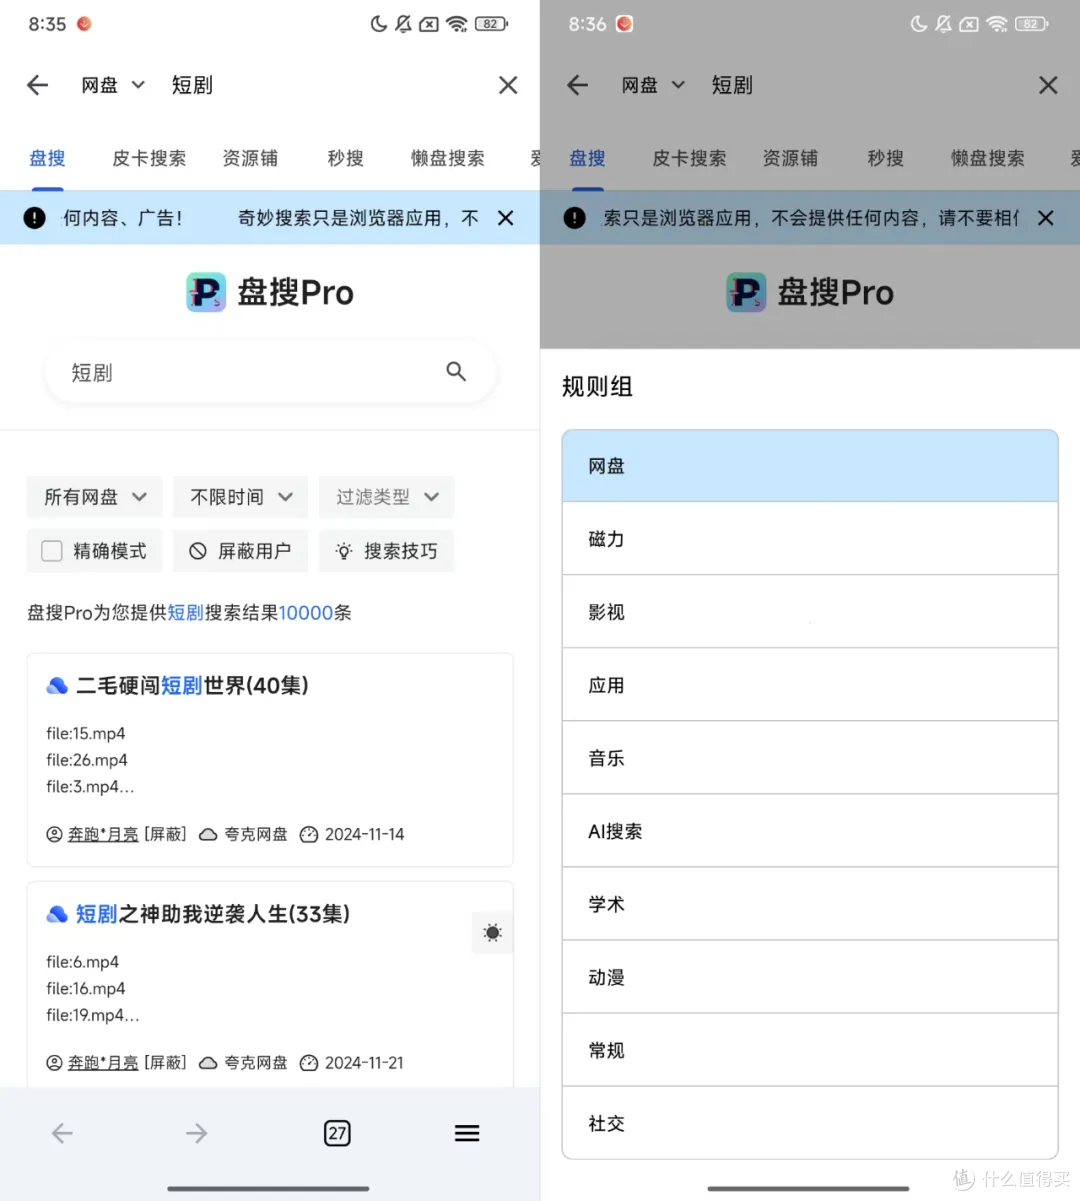
Task: Click 夸克网盘 label in the 2024-11-14 result
Action: pos(256,834)
